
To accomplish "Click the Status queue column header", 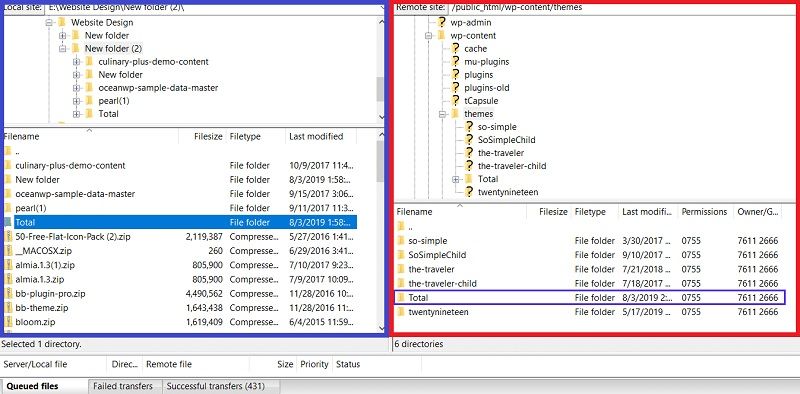I will pos(377,364).
